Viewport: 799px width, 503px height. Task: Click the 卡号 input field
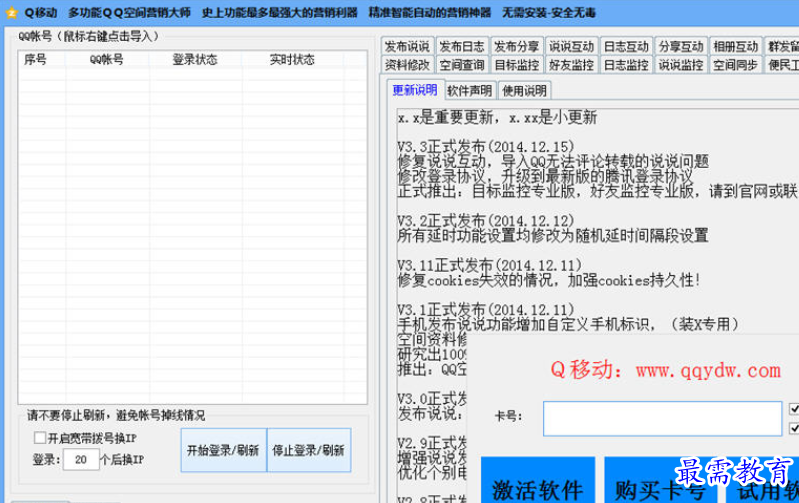662,419
